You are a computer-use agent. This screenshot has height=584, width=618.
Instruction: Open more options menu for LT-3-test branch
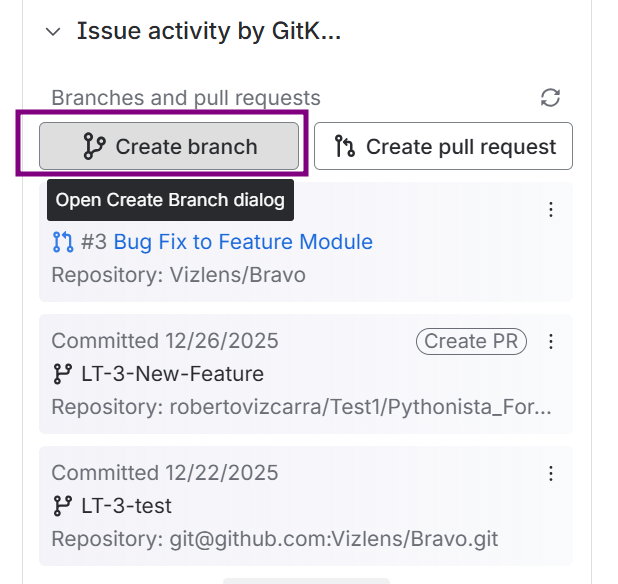pyautogui.click(x=550, y=474)
